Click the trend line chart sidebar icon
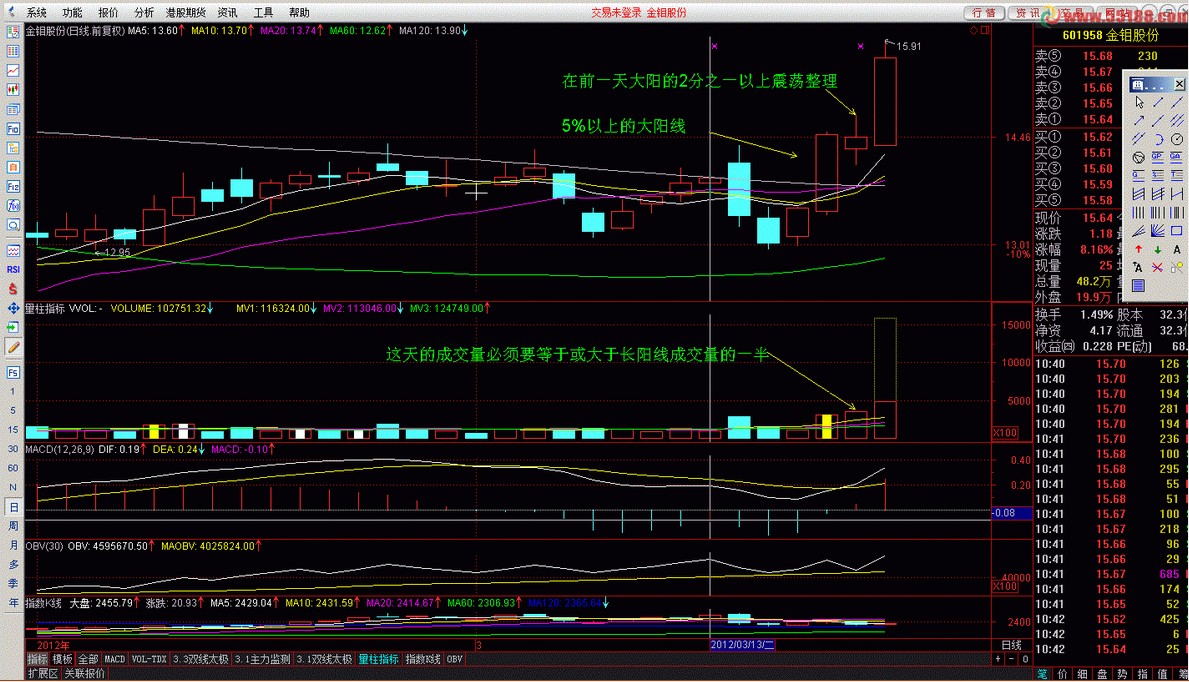Image resolution: width=1189 pixels, height=682 pixels. tap(13, 71)
